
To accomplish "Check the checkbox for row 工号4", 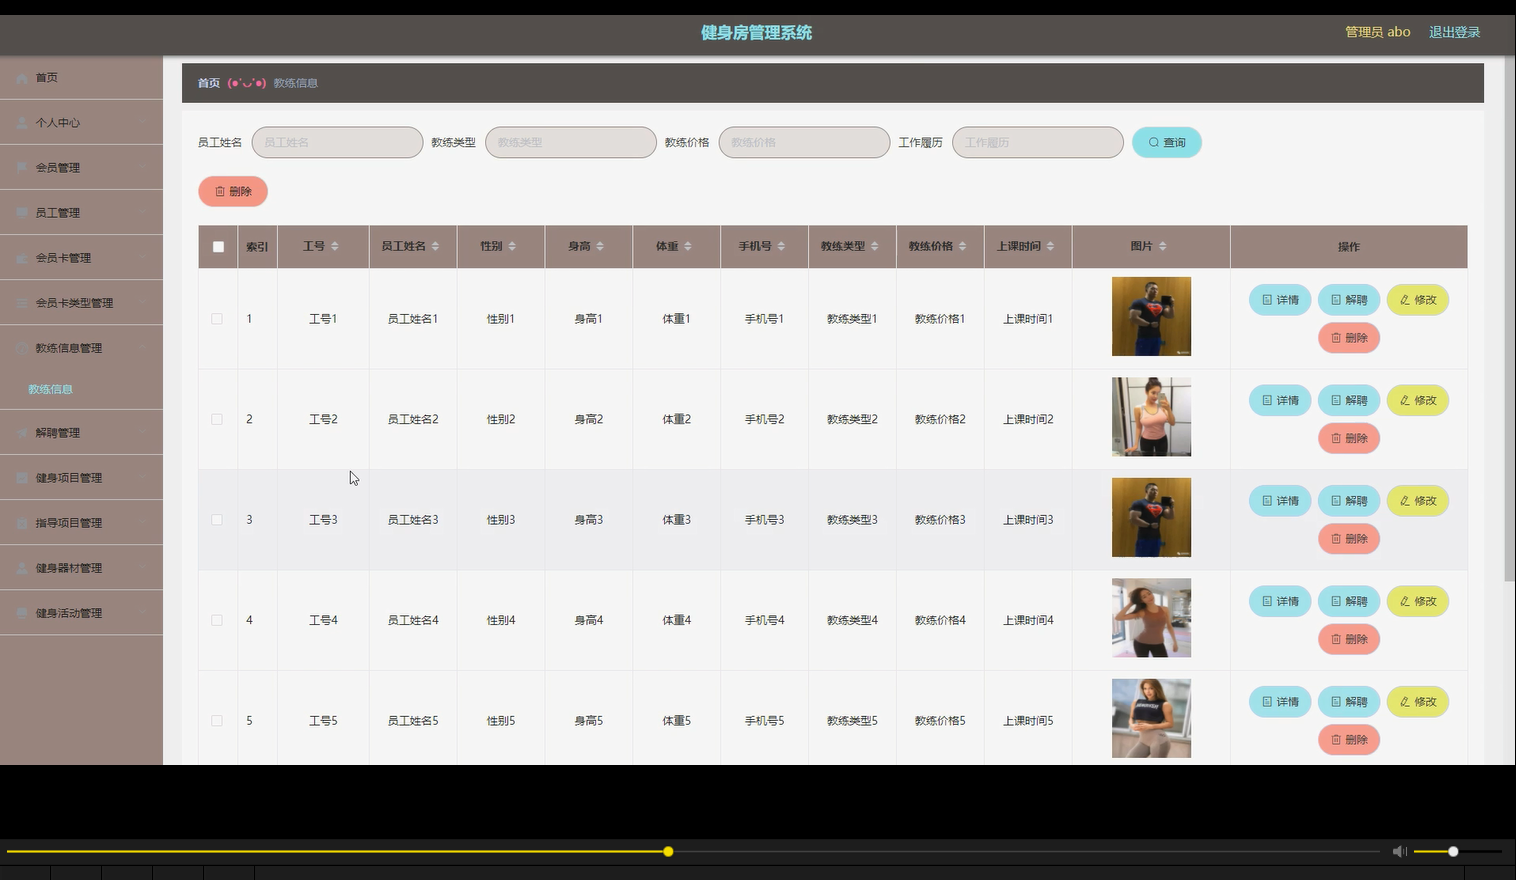I will point(217,620).
